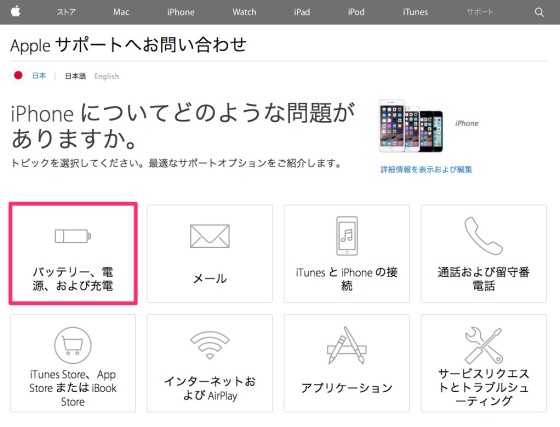Select 日本語 language option
The height and width of the screenshot is (427, 560).
coord(75,76)
